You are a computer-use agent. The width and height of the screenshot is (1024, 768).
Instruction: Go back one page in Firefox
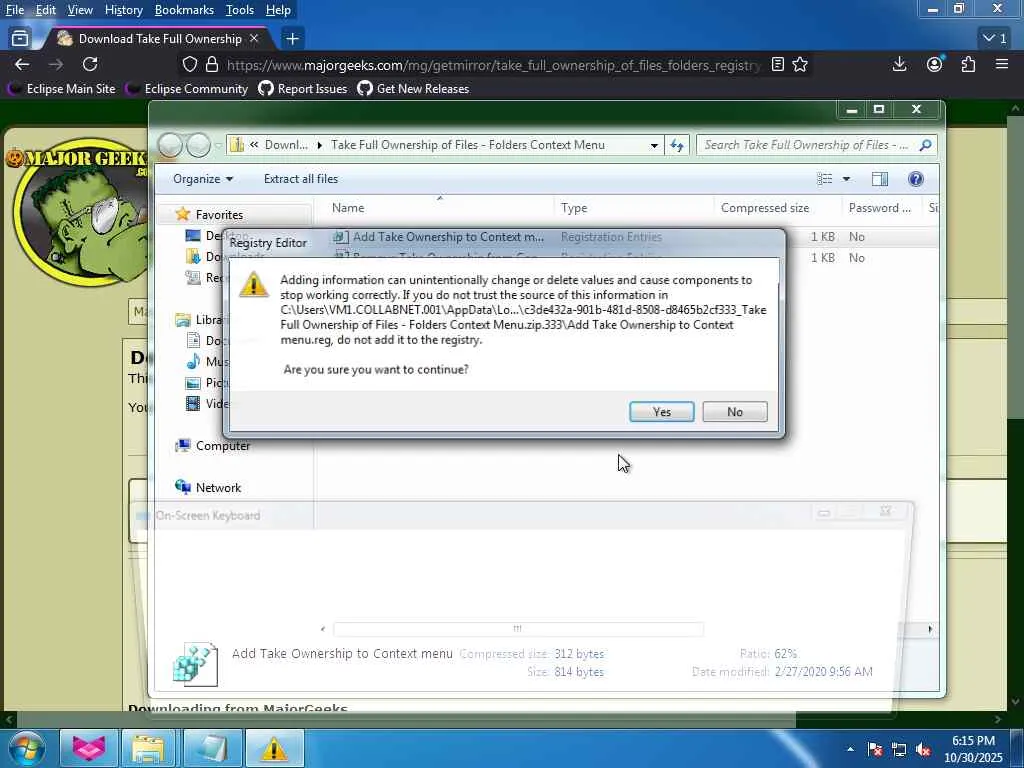click(x=22, y=64)
